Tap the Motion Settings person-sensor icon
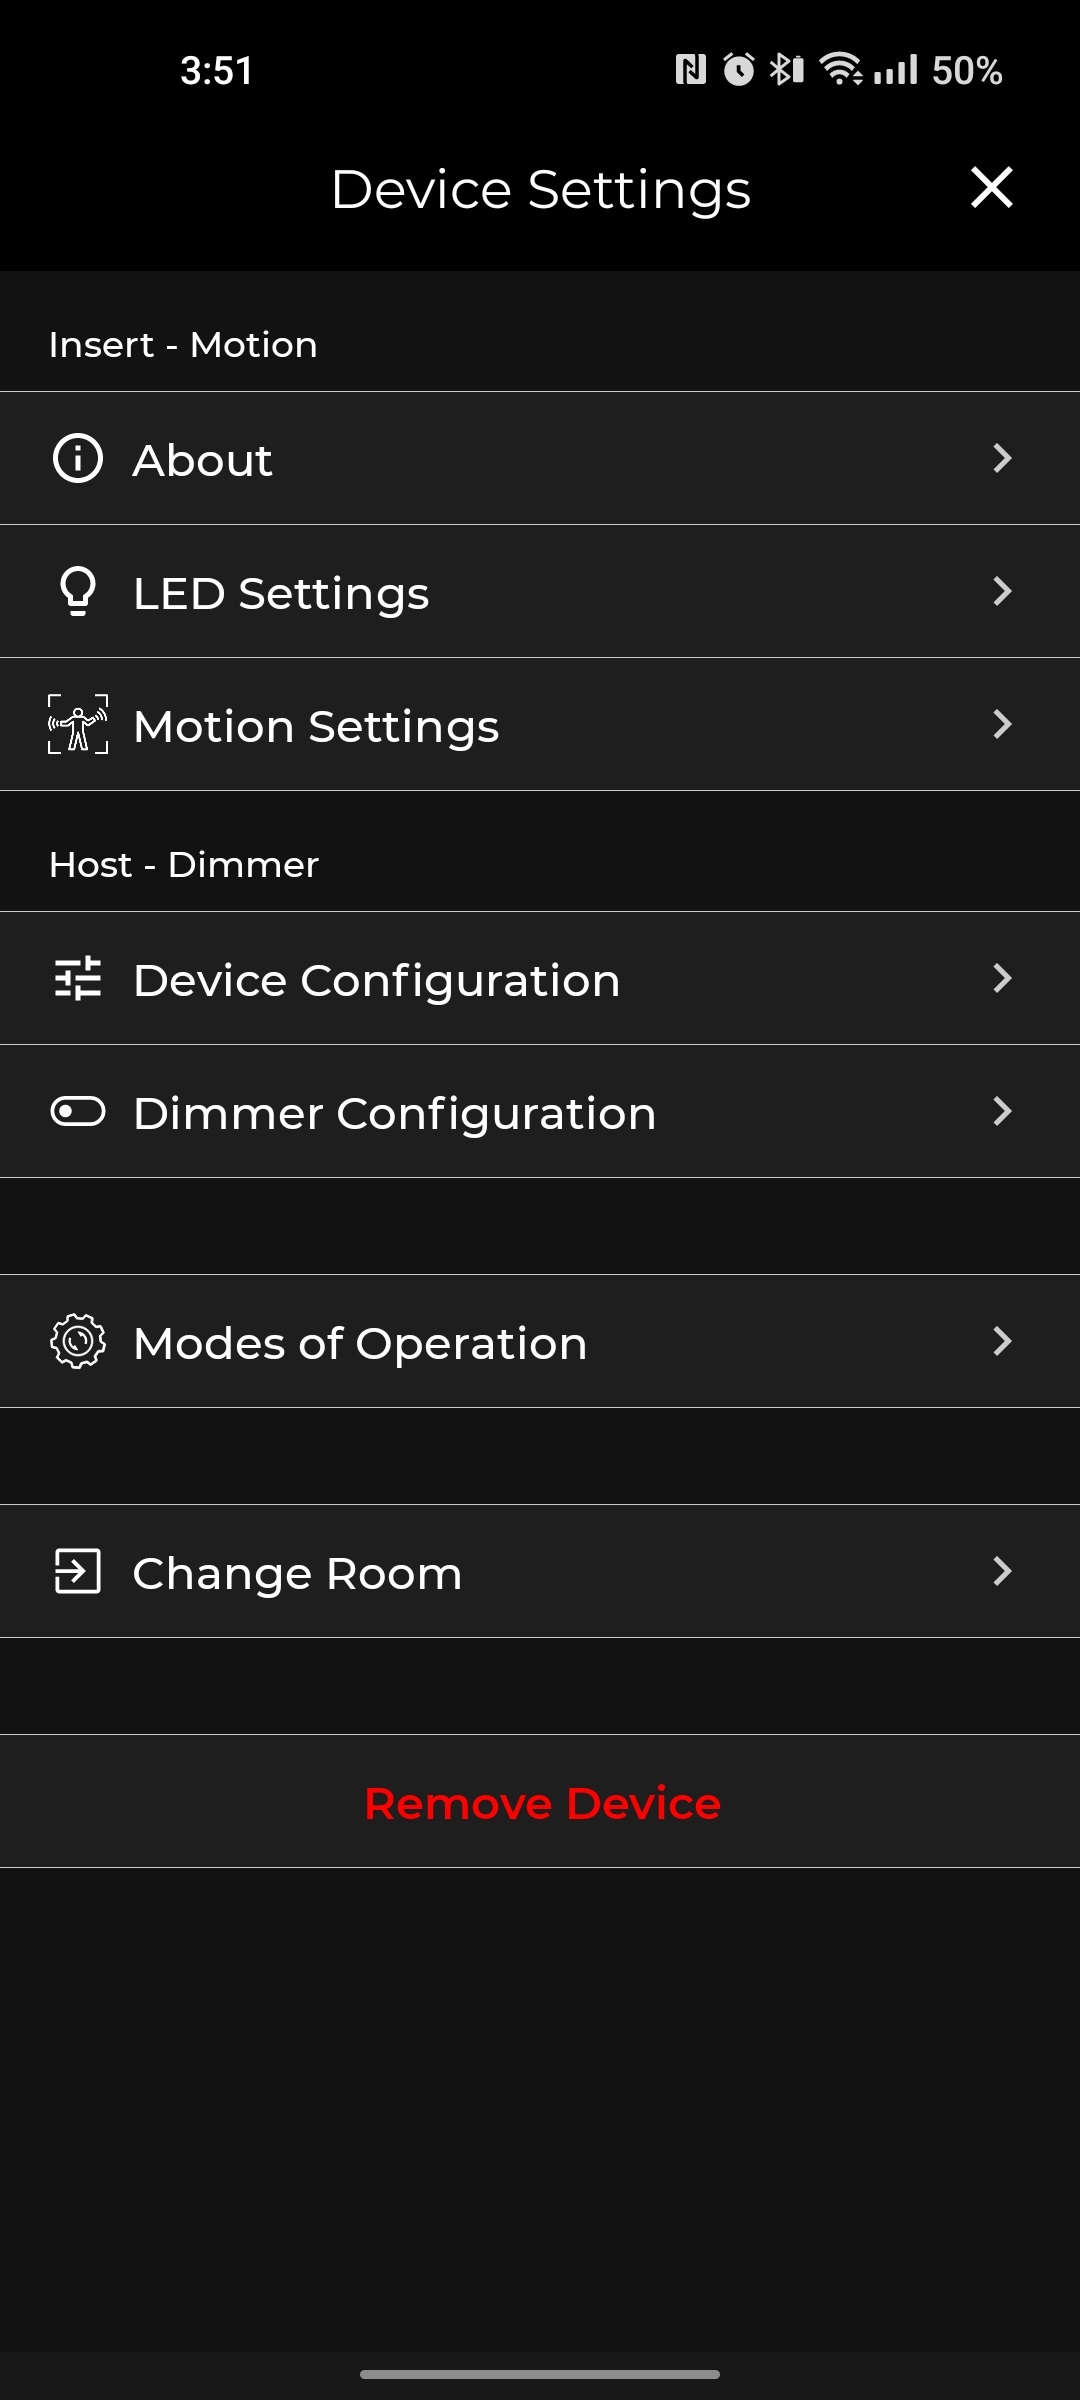The height and width of the screenshot is (2400, 1080). [78, 724]
